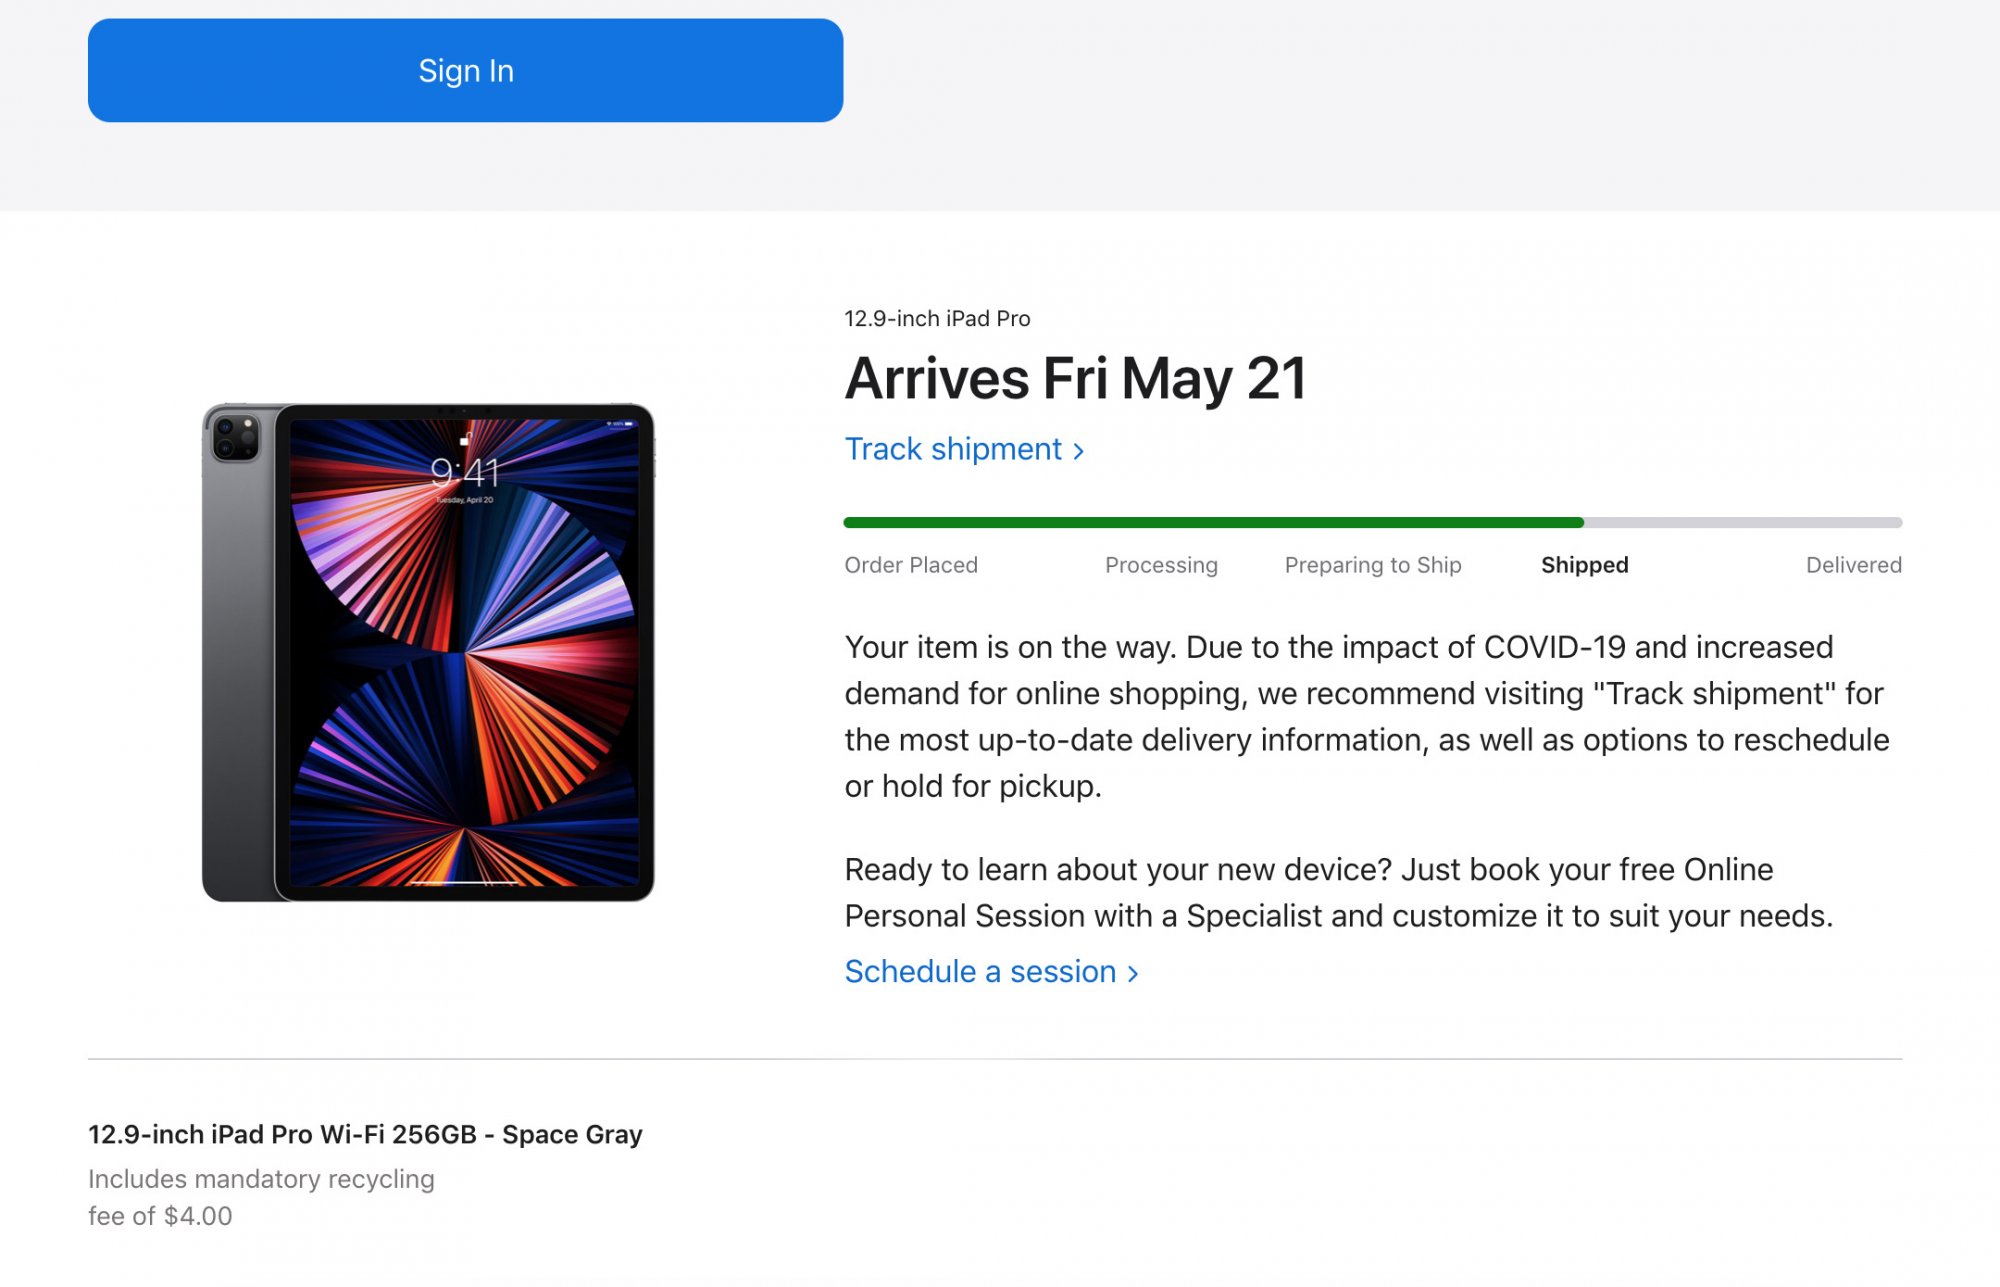This screenshot has width=2000, height=1287.
Task: Click the Arrives Fri May 21 heading
Action: tap(1075, 379)
